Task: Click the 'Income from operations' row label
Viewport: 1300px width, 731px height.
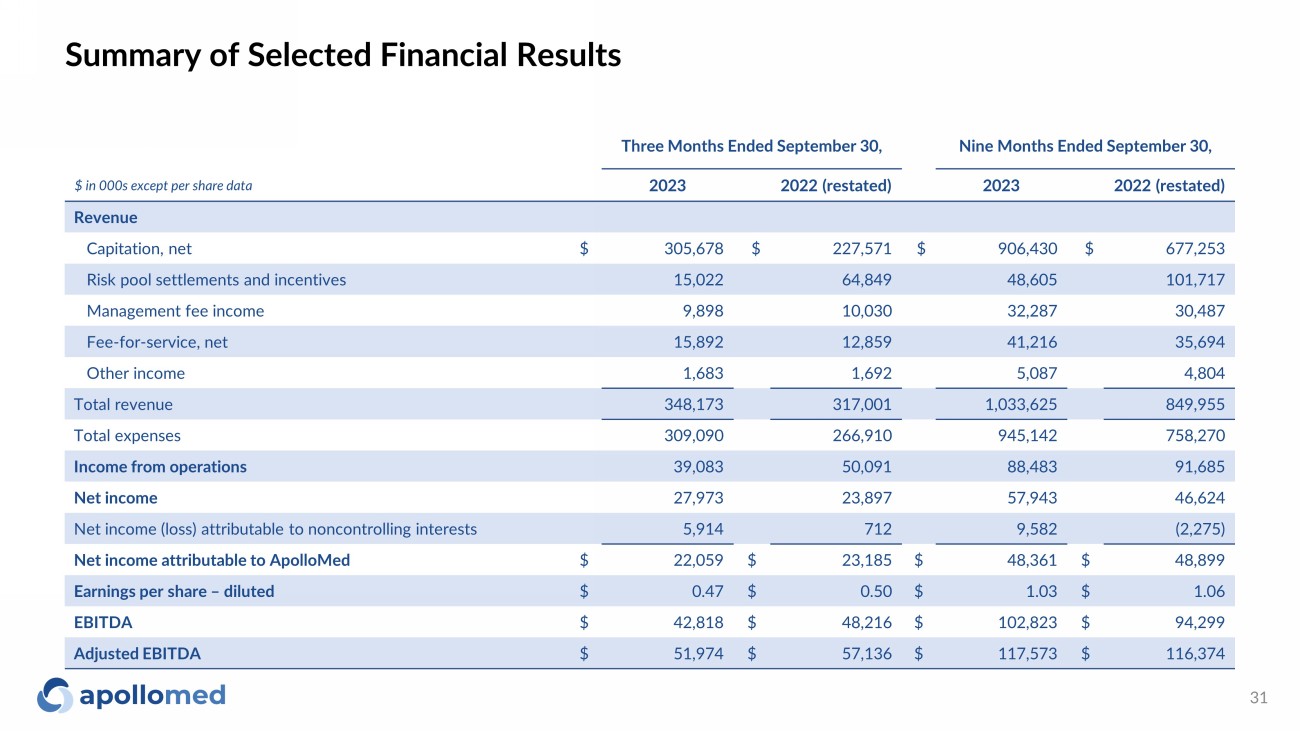Action: 160,467
